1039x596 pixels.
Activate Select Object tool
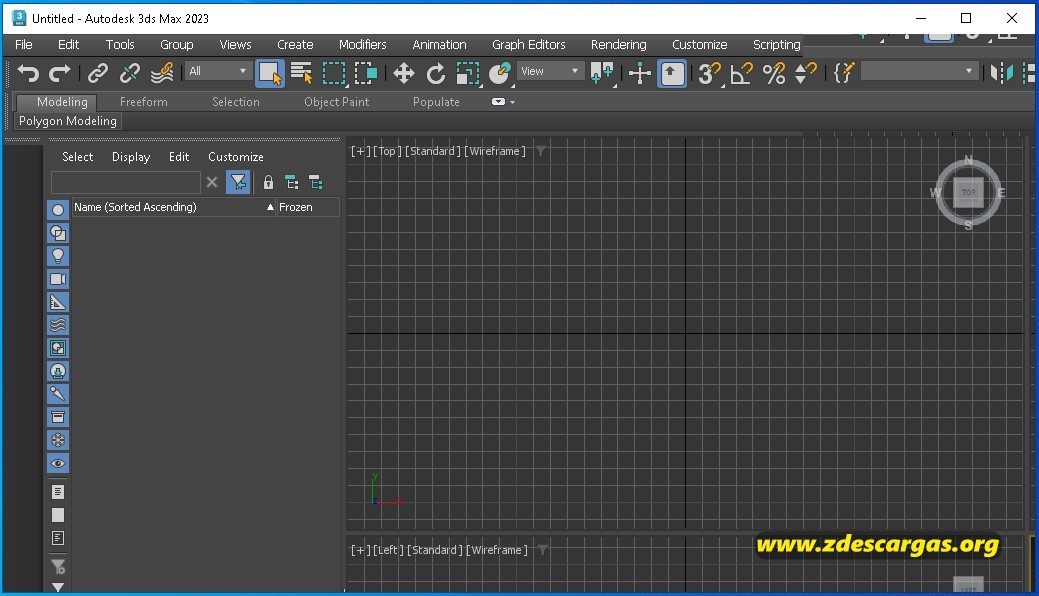pos(270,73)
